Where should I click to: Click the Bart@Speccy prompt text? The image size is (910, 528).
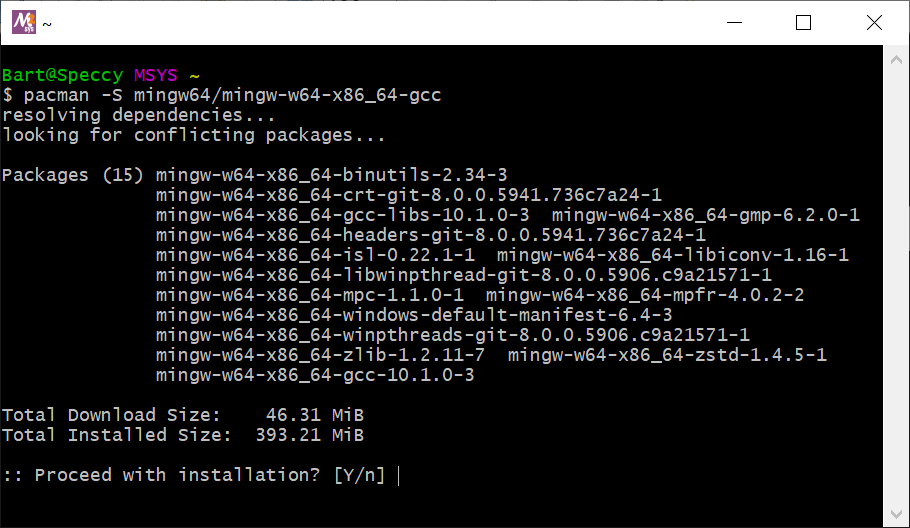62,75
